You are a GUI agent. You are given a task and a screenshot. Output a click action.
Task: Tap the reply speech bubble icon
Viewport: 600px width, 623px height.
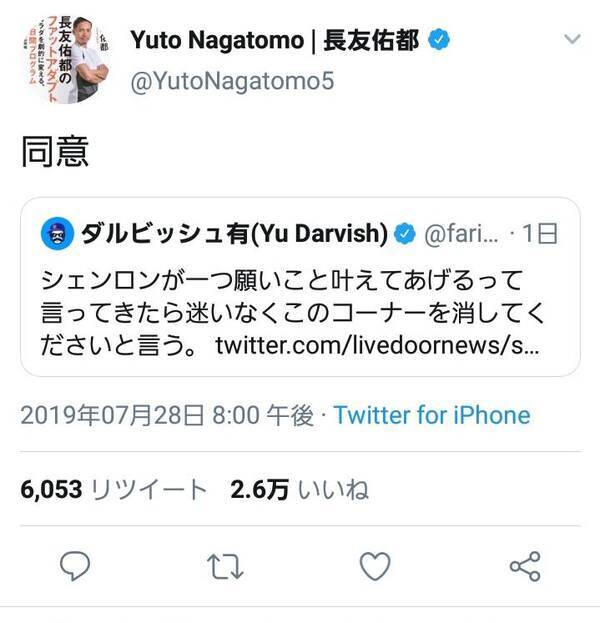coord(76,567)
